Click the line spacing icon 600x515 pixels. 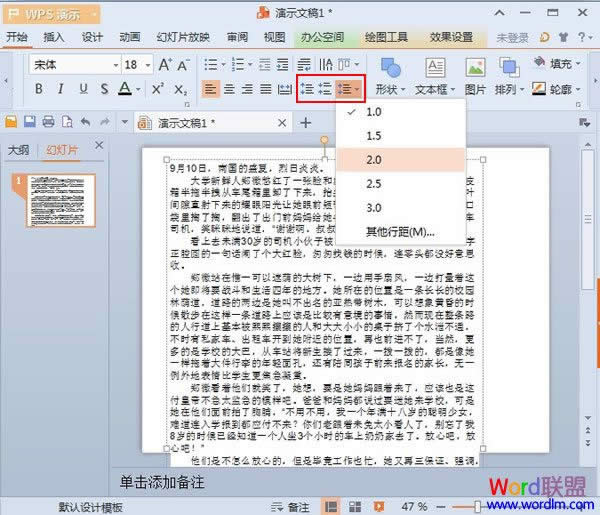(344, 89)
